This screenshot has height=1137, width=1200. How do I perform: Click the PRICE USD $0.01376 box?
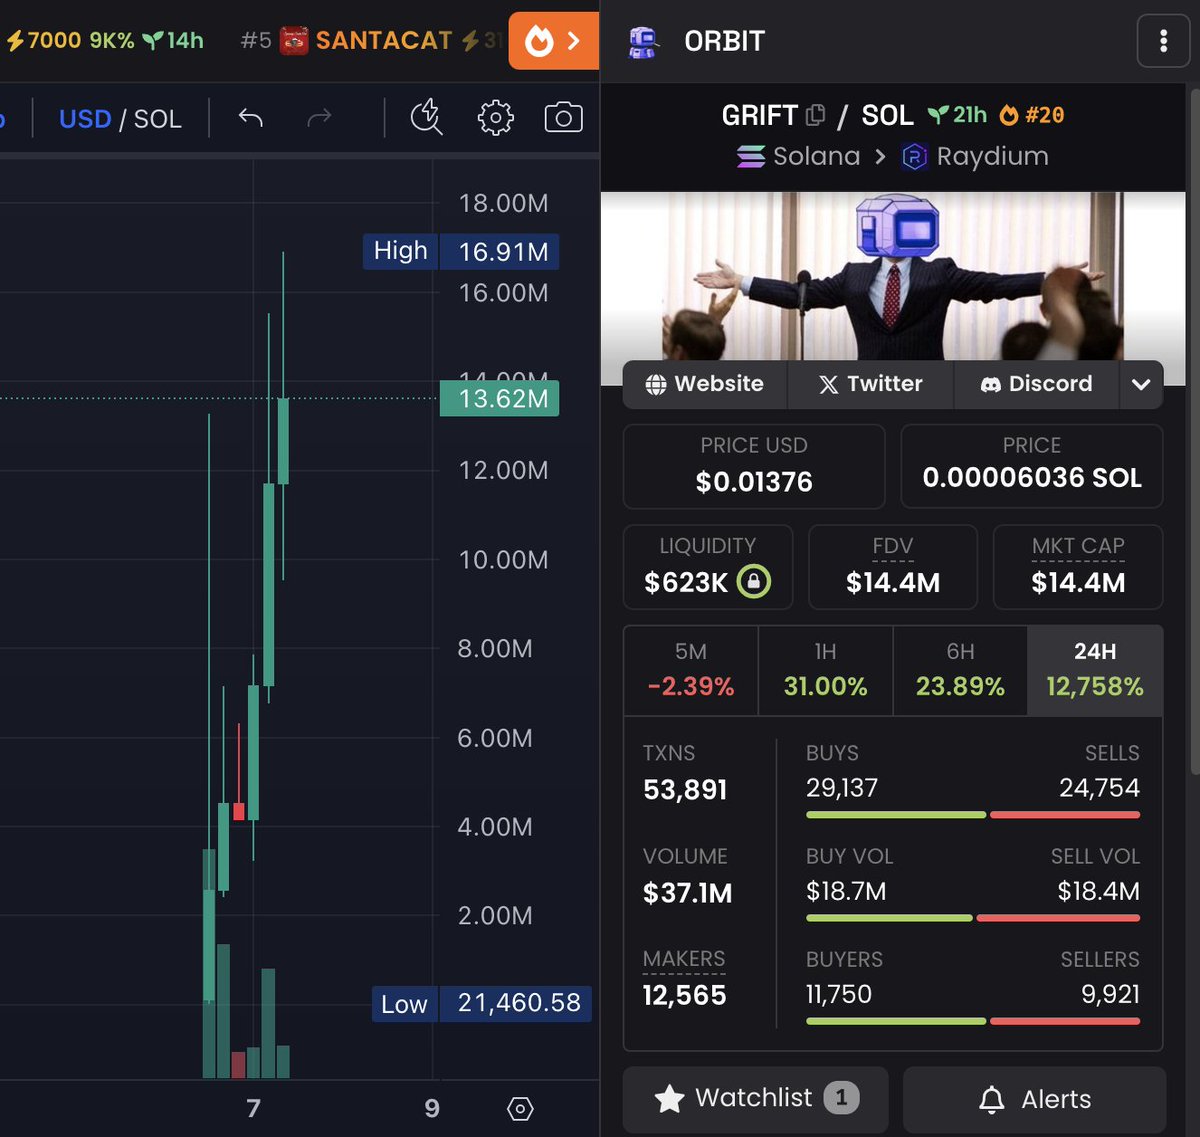[x=754, y=467]
